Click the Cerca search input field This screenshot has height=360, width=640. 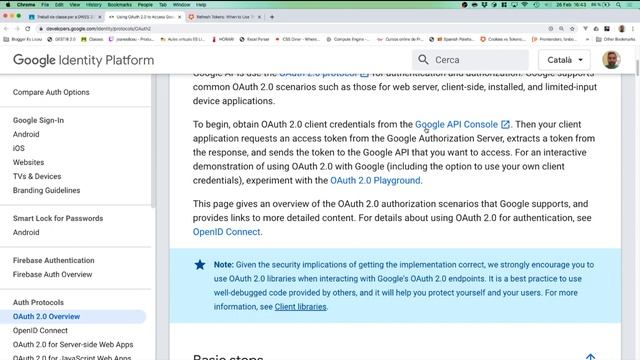[470, 60]
